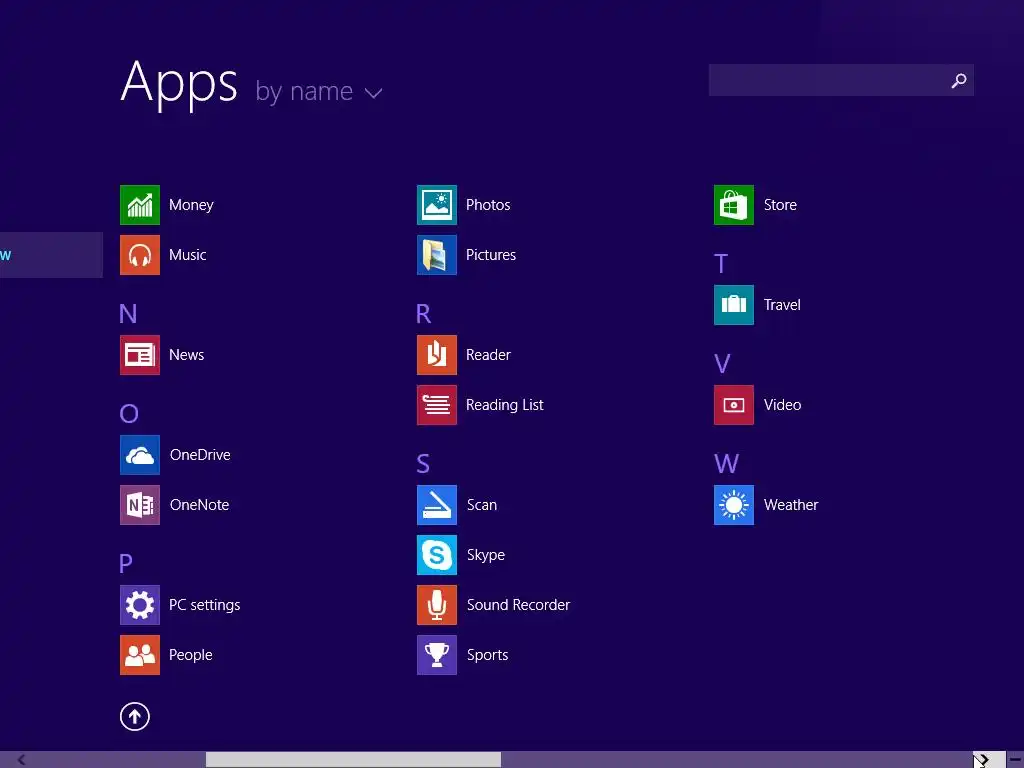Launch the Music headphones icon
The height and width of the screenshot is (768, 1024).
[140, 255]
